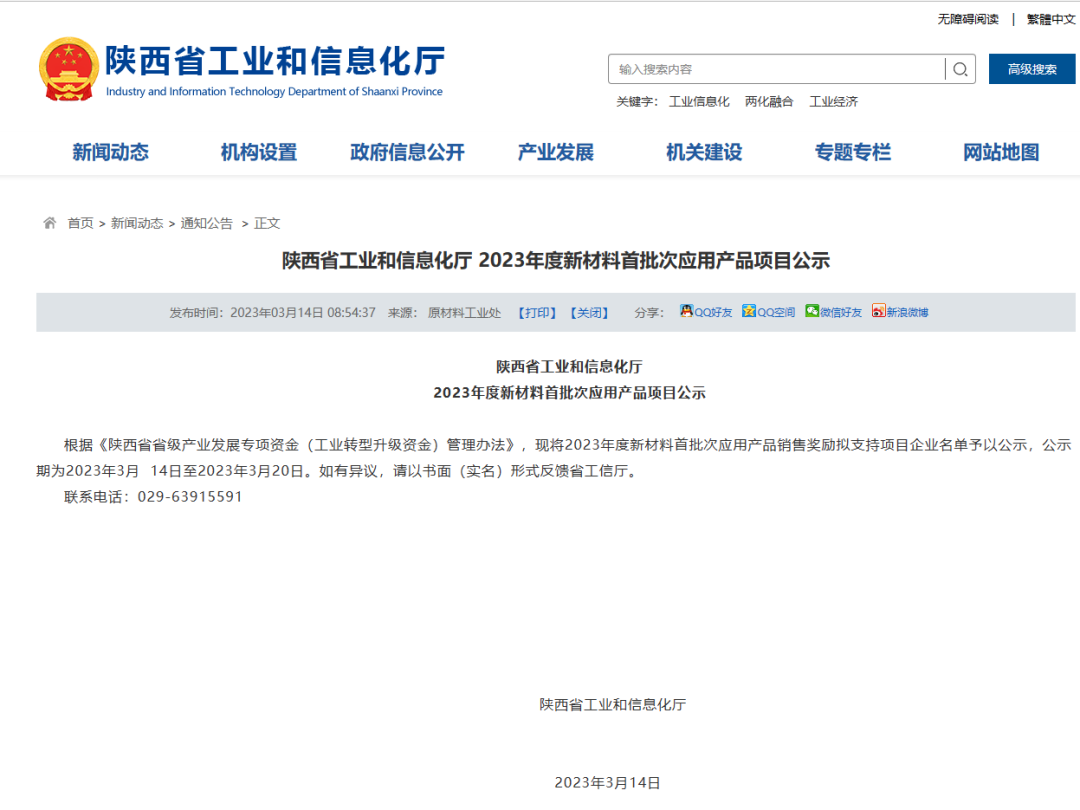
Task: Click the national emblem logo
Action: point(68,70)
